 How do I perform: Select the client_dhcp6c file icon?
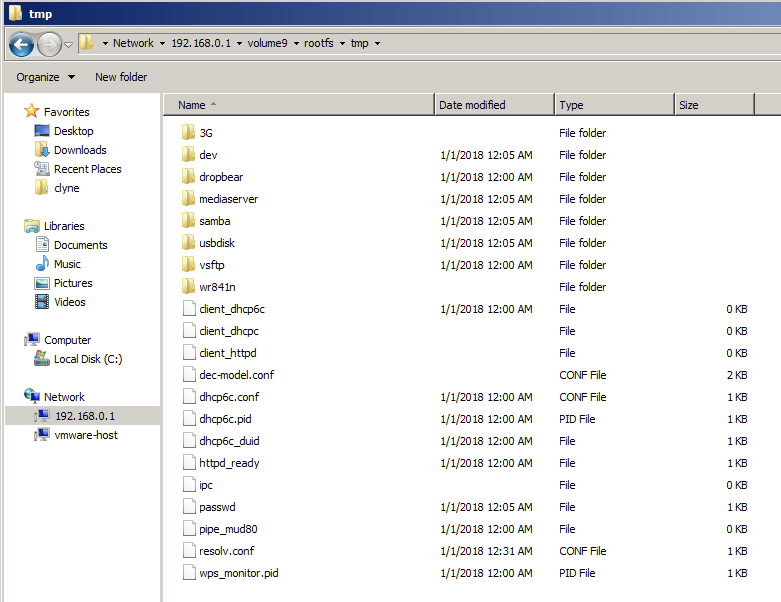coord(189,309)
